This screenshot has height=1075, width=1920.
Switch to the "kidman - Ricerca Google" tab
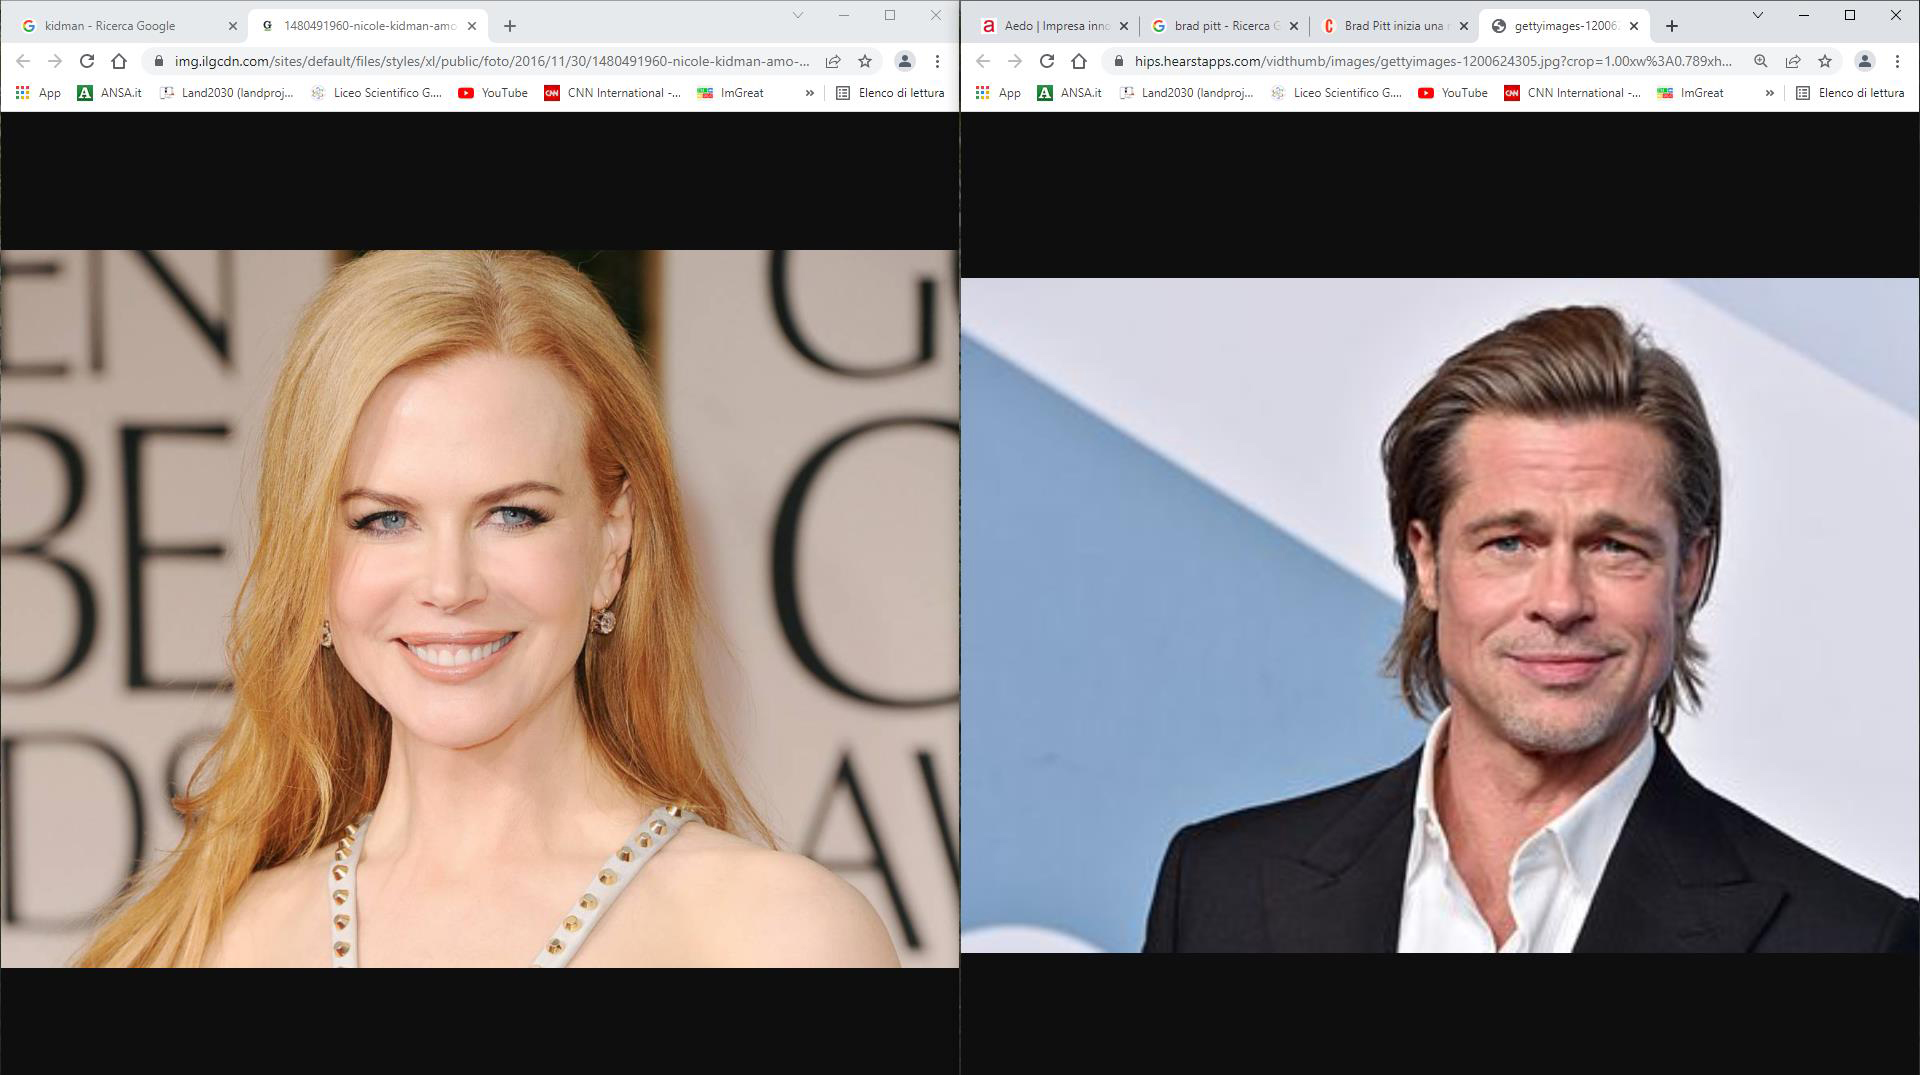pyautogui.click(x=110, y=26)
